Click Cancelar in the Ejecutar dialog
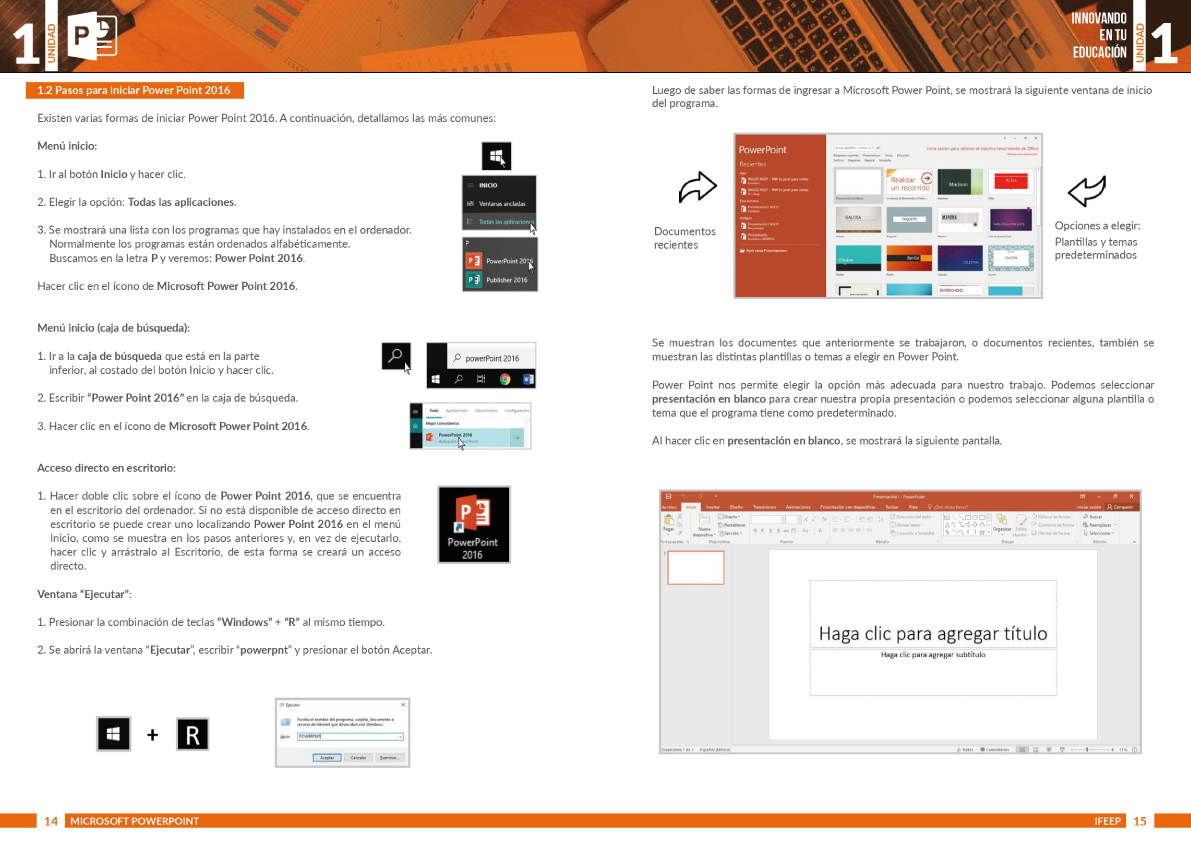The width and height of the screenshot is (1191, 842). click(359, 758)
